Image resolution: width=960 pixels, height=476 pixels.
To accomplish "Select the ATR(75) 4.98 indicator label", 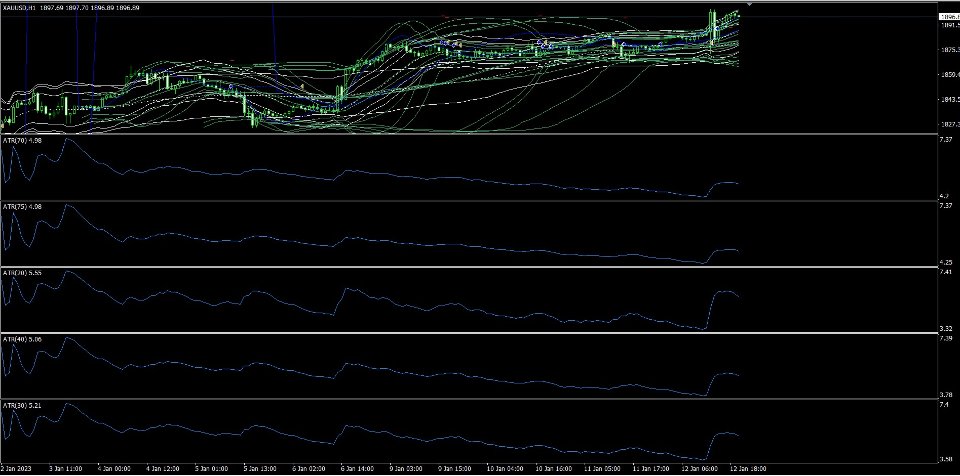I will 23,206.
